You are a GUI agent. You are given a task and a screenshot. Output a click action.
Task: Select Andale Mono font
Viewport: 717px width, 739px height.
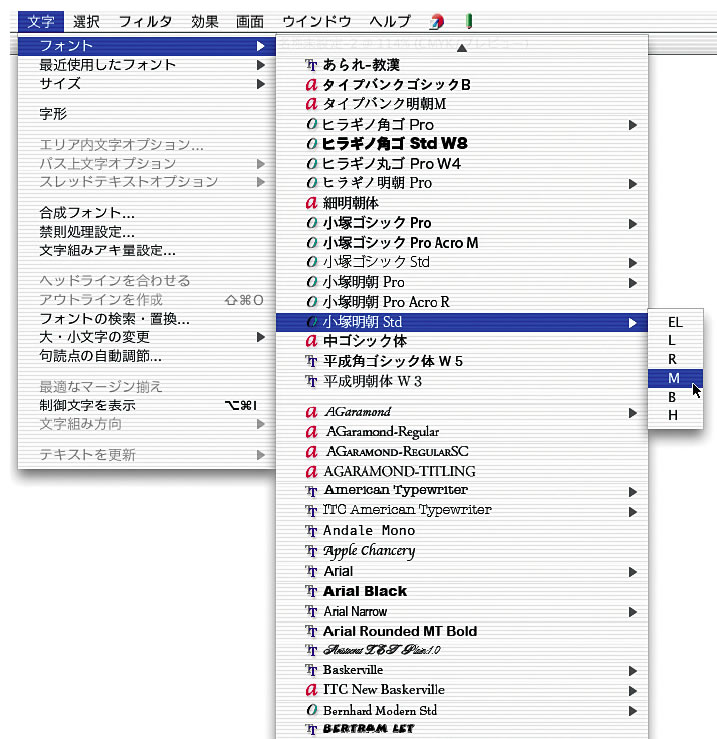tap(462, 531)
